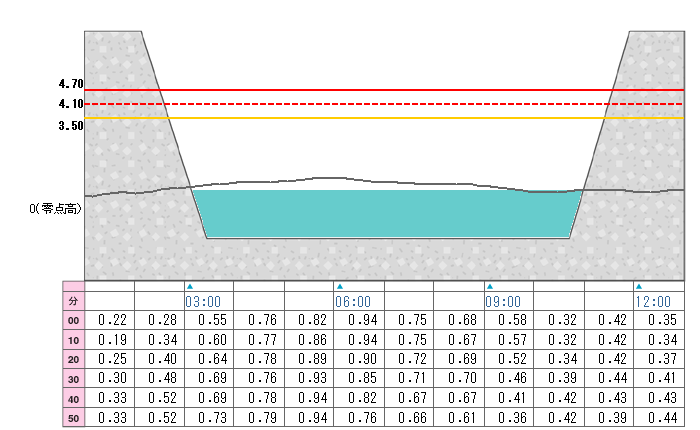Click the solid red 4.70 level line
The height and width of the screenshot is (430, 700).
point(400,90)
